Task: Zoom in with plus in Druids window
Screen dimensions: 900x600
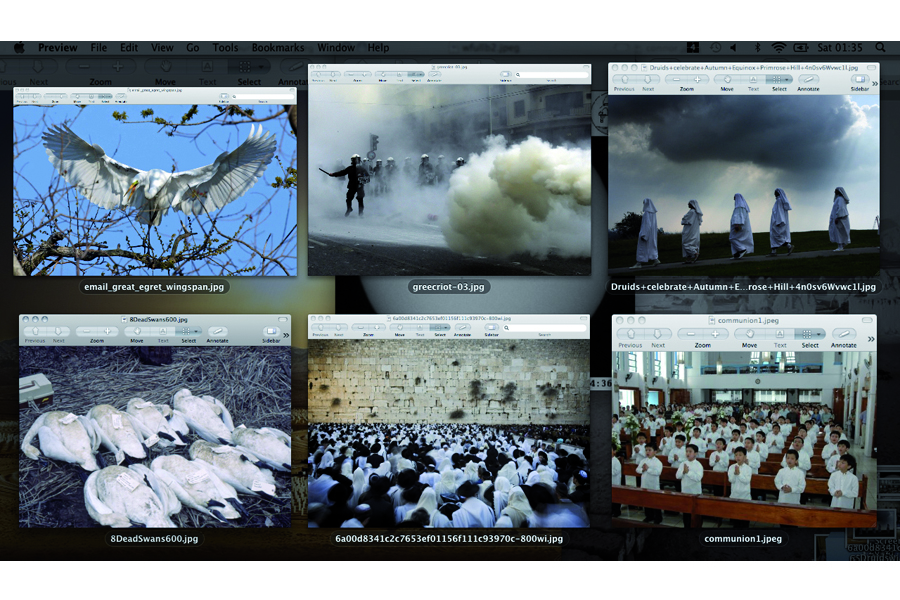Action: [x=697, y=79]
